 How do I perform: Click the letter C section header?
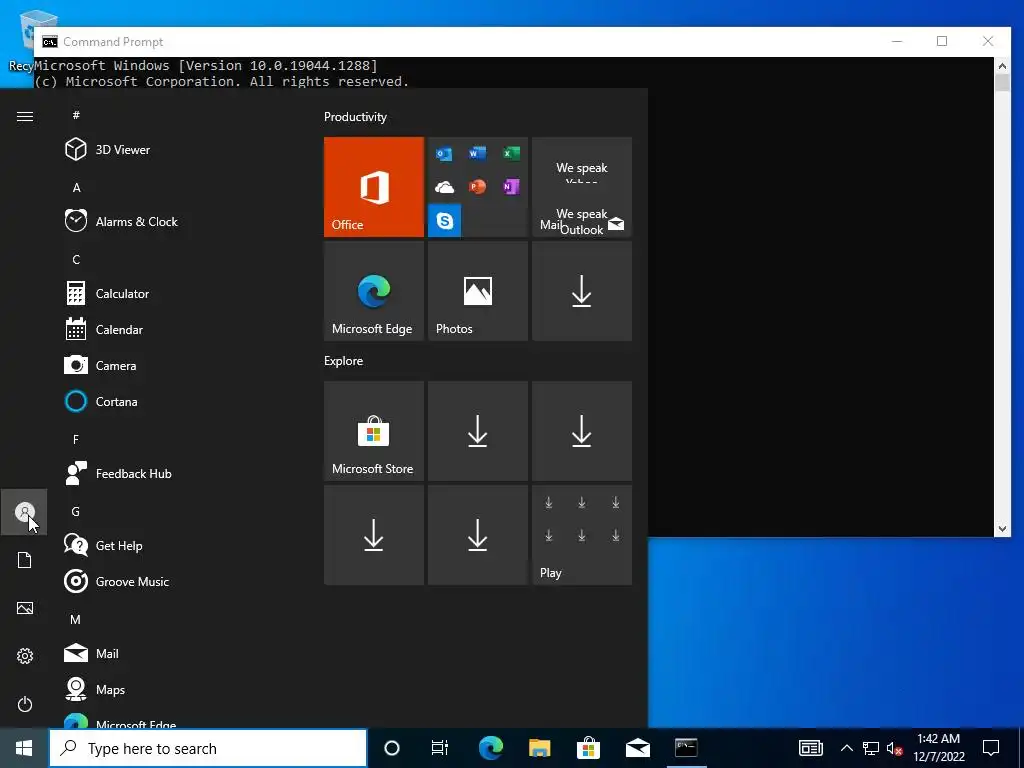pos(76,259)
